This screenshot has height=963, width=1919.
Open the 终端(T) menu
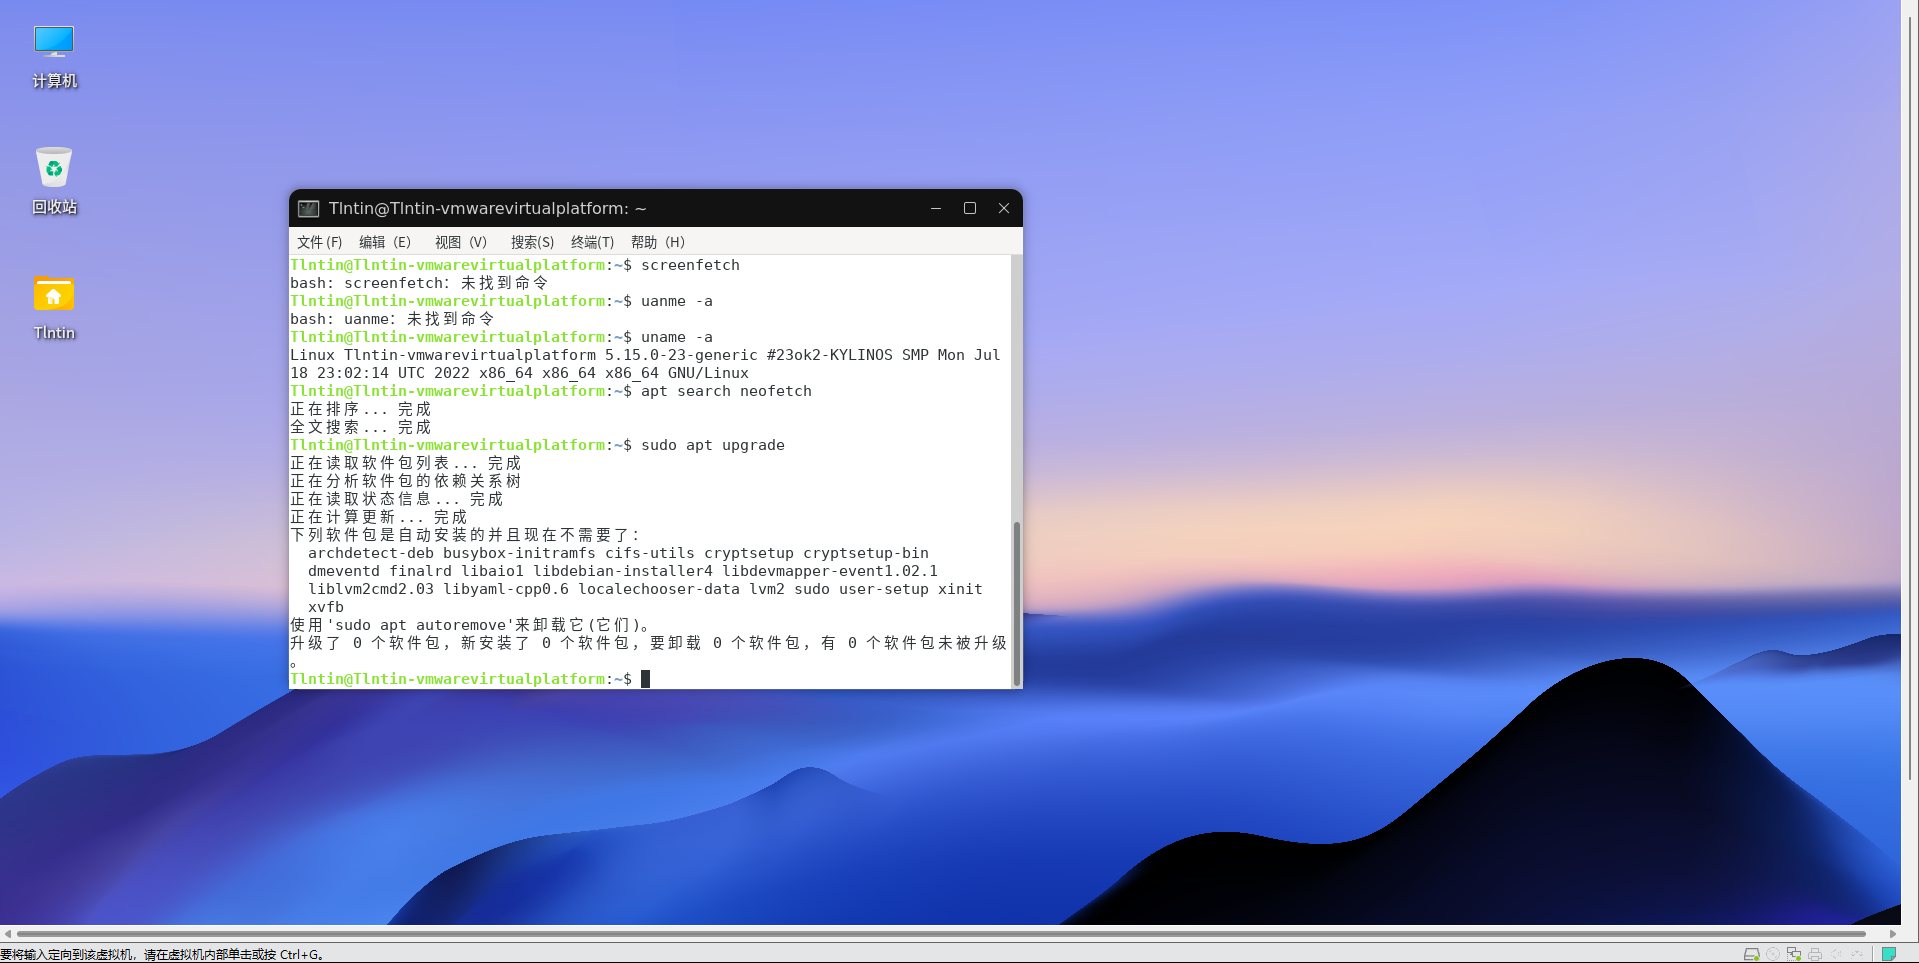coord(592,242)
